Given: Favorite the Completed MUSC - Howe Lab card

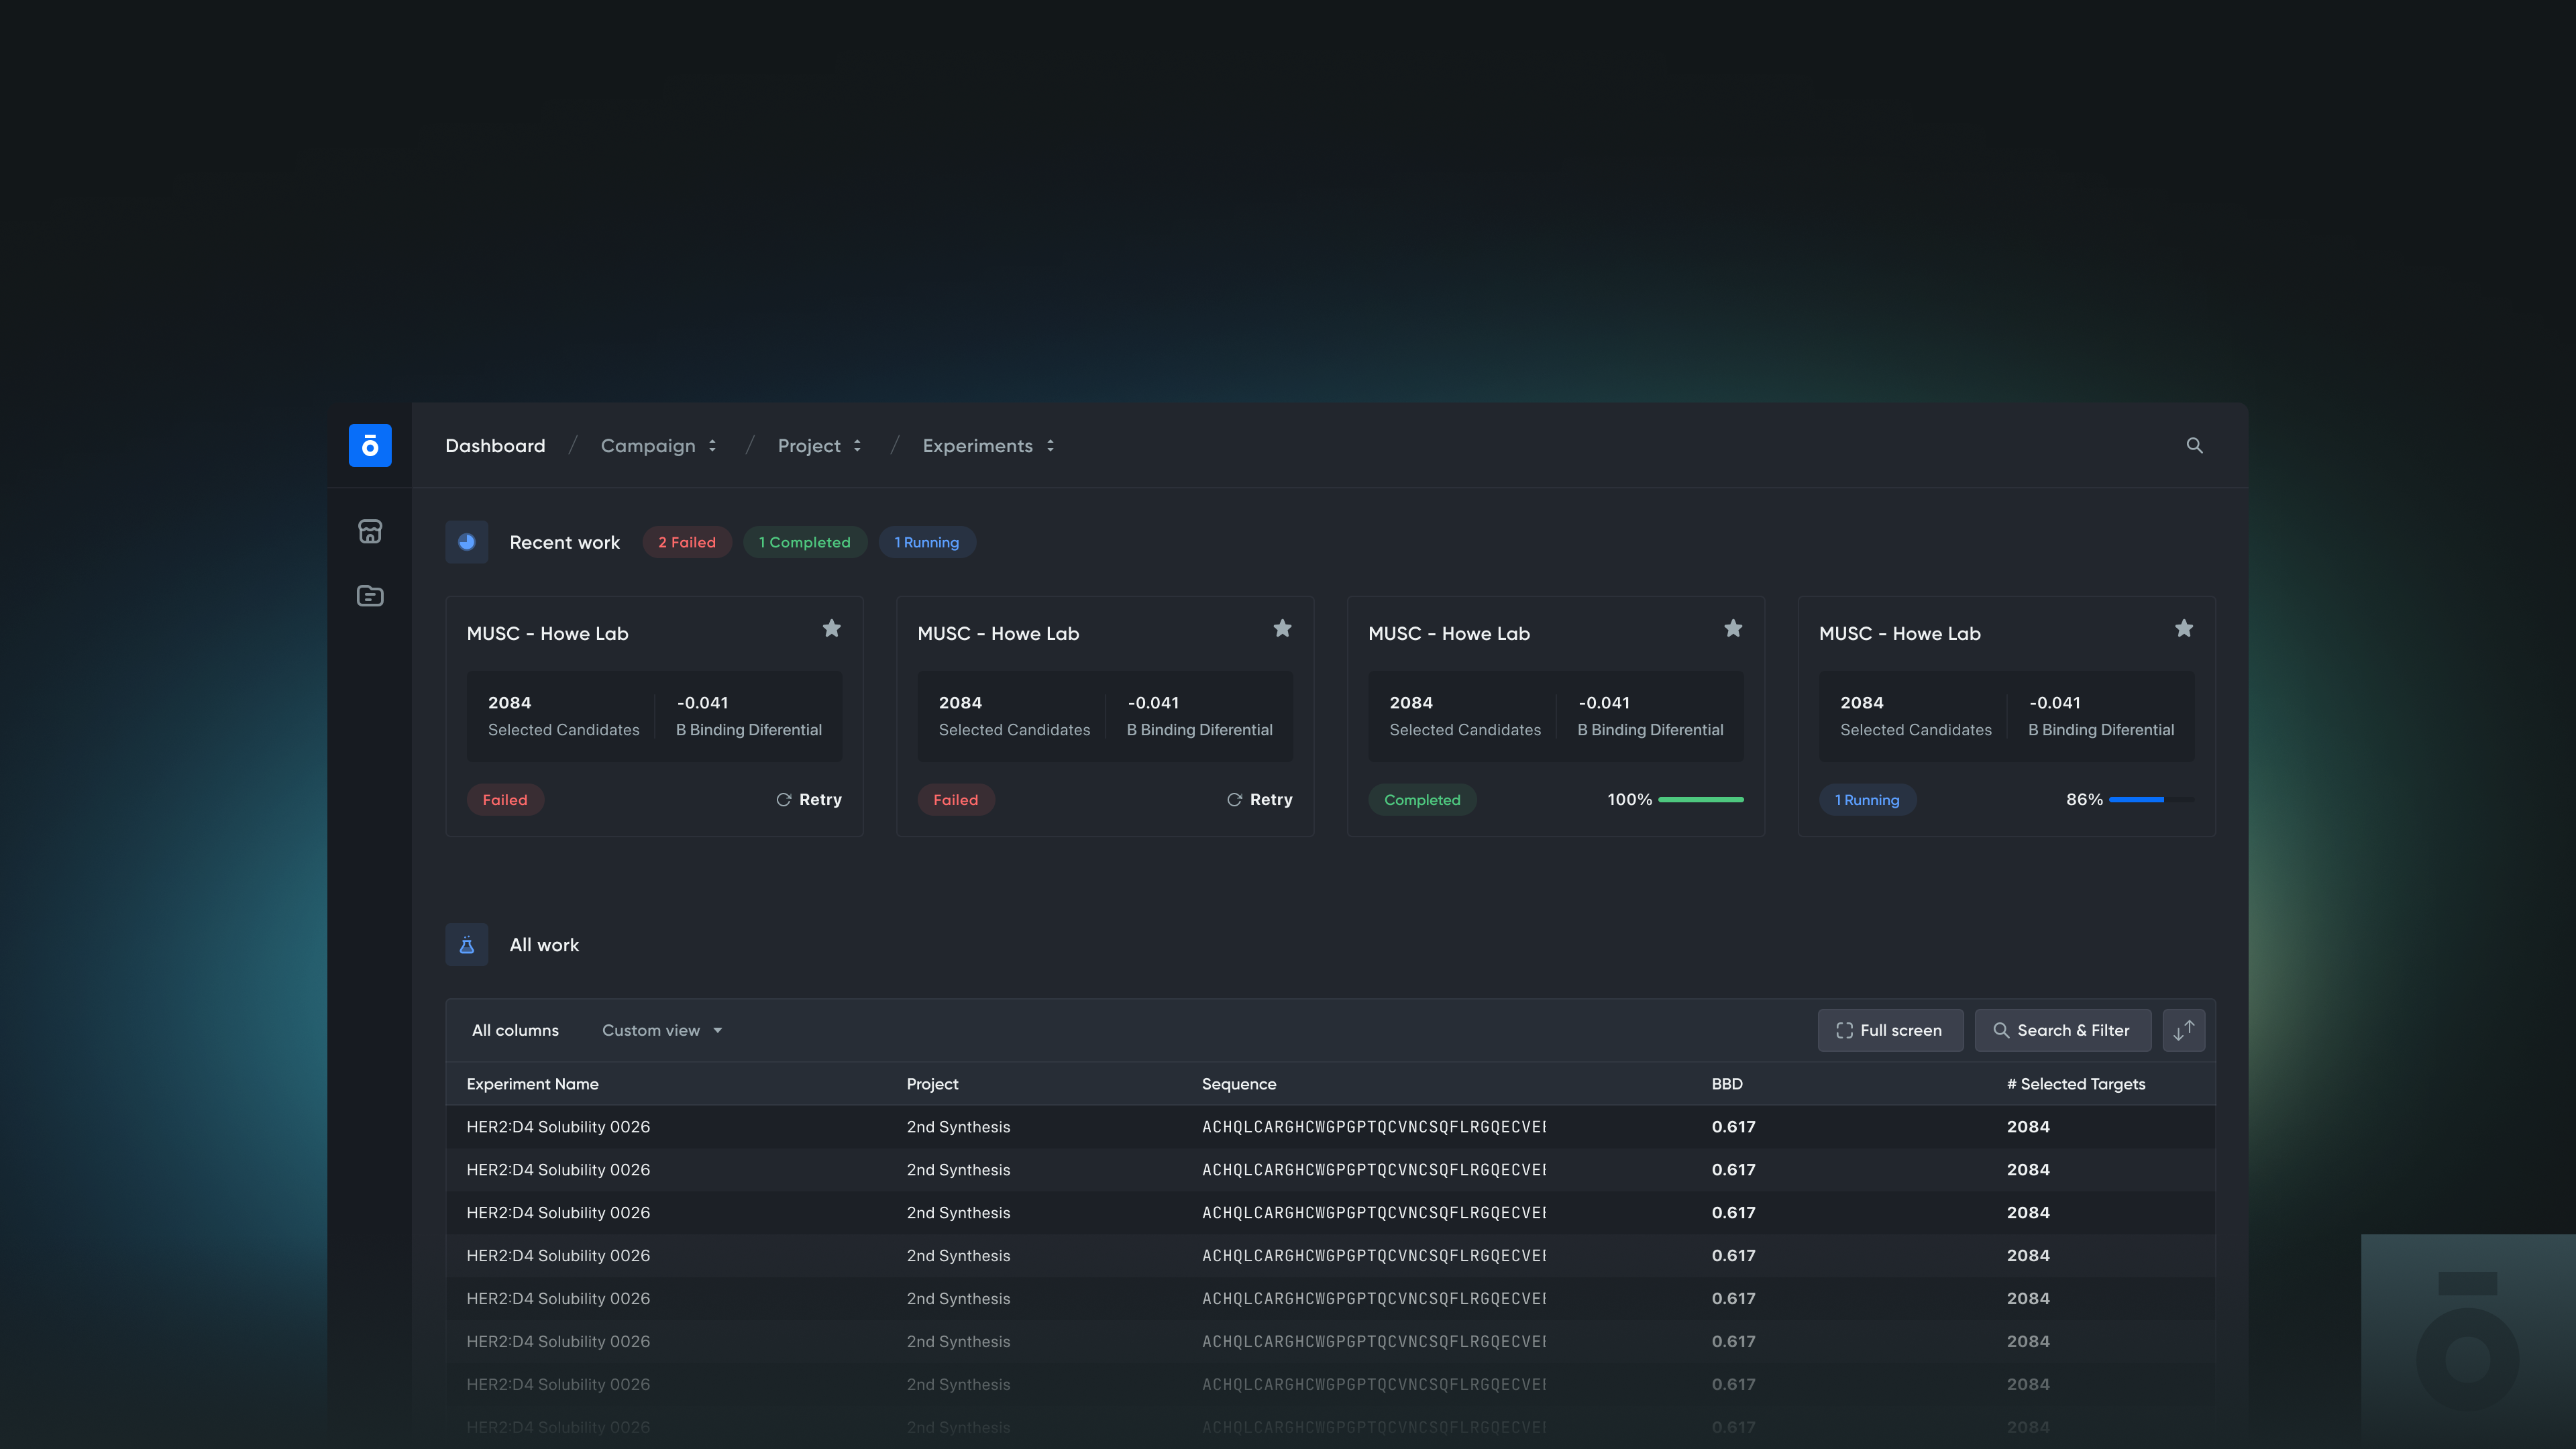Looking at the screenshot, I should [x=1733, y=628].
